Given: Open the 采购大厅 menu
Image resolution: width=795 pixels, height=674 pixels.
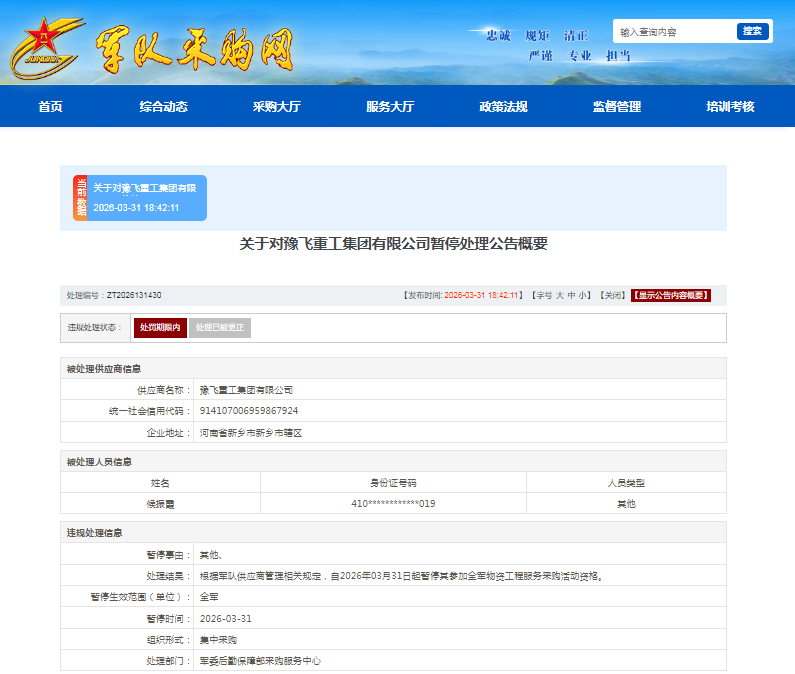Looking at the screenshot, I should (276, 107).
